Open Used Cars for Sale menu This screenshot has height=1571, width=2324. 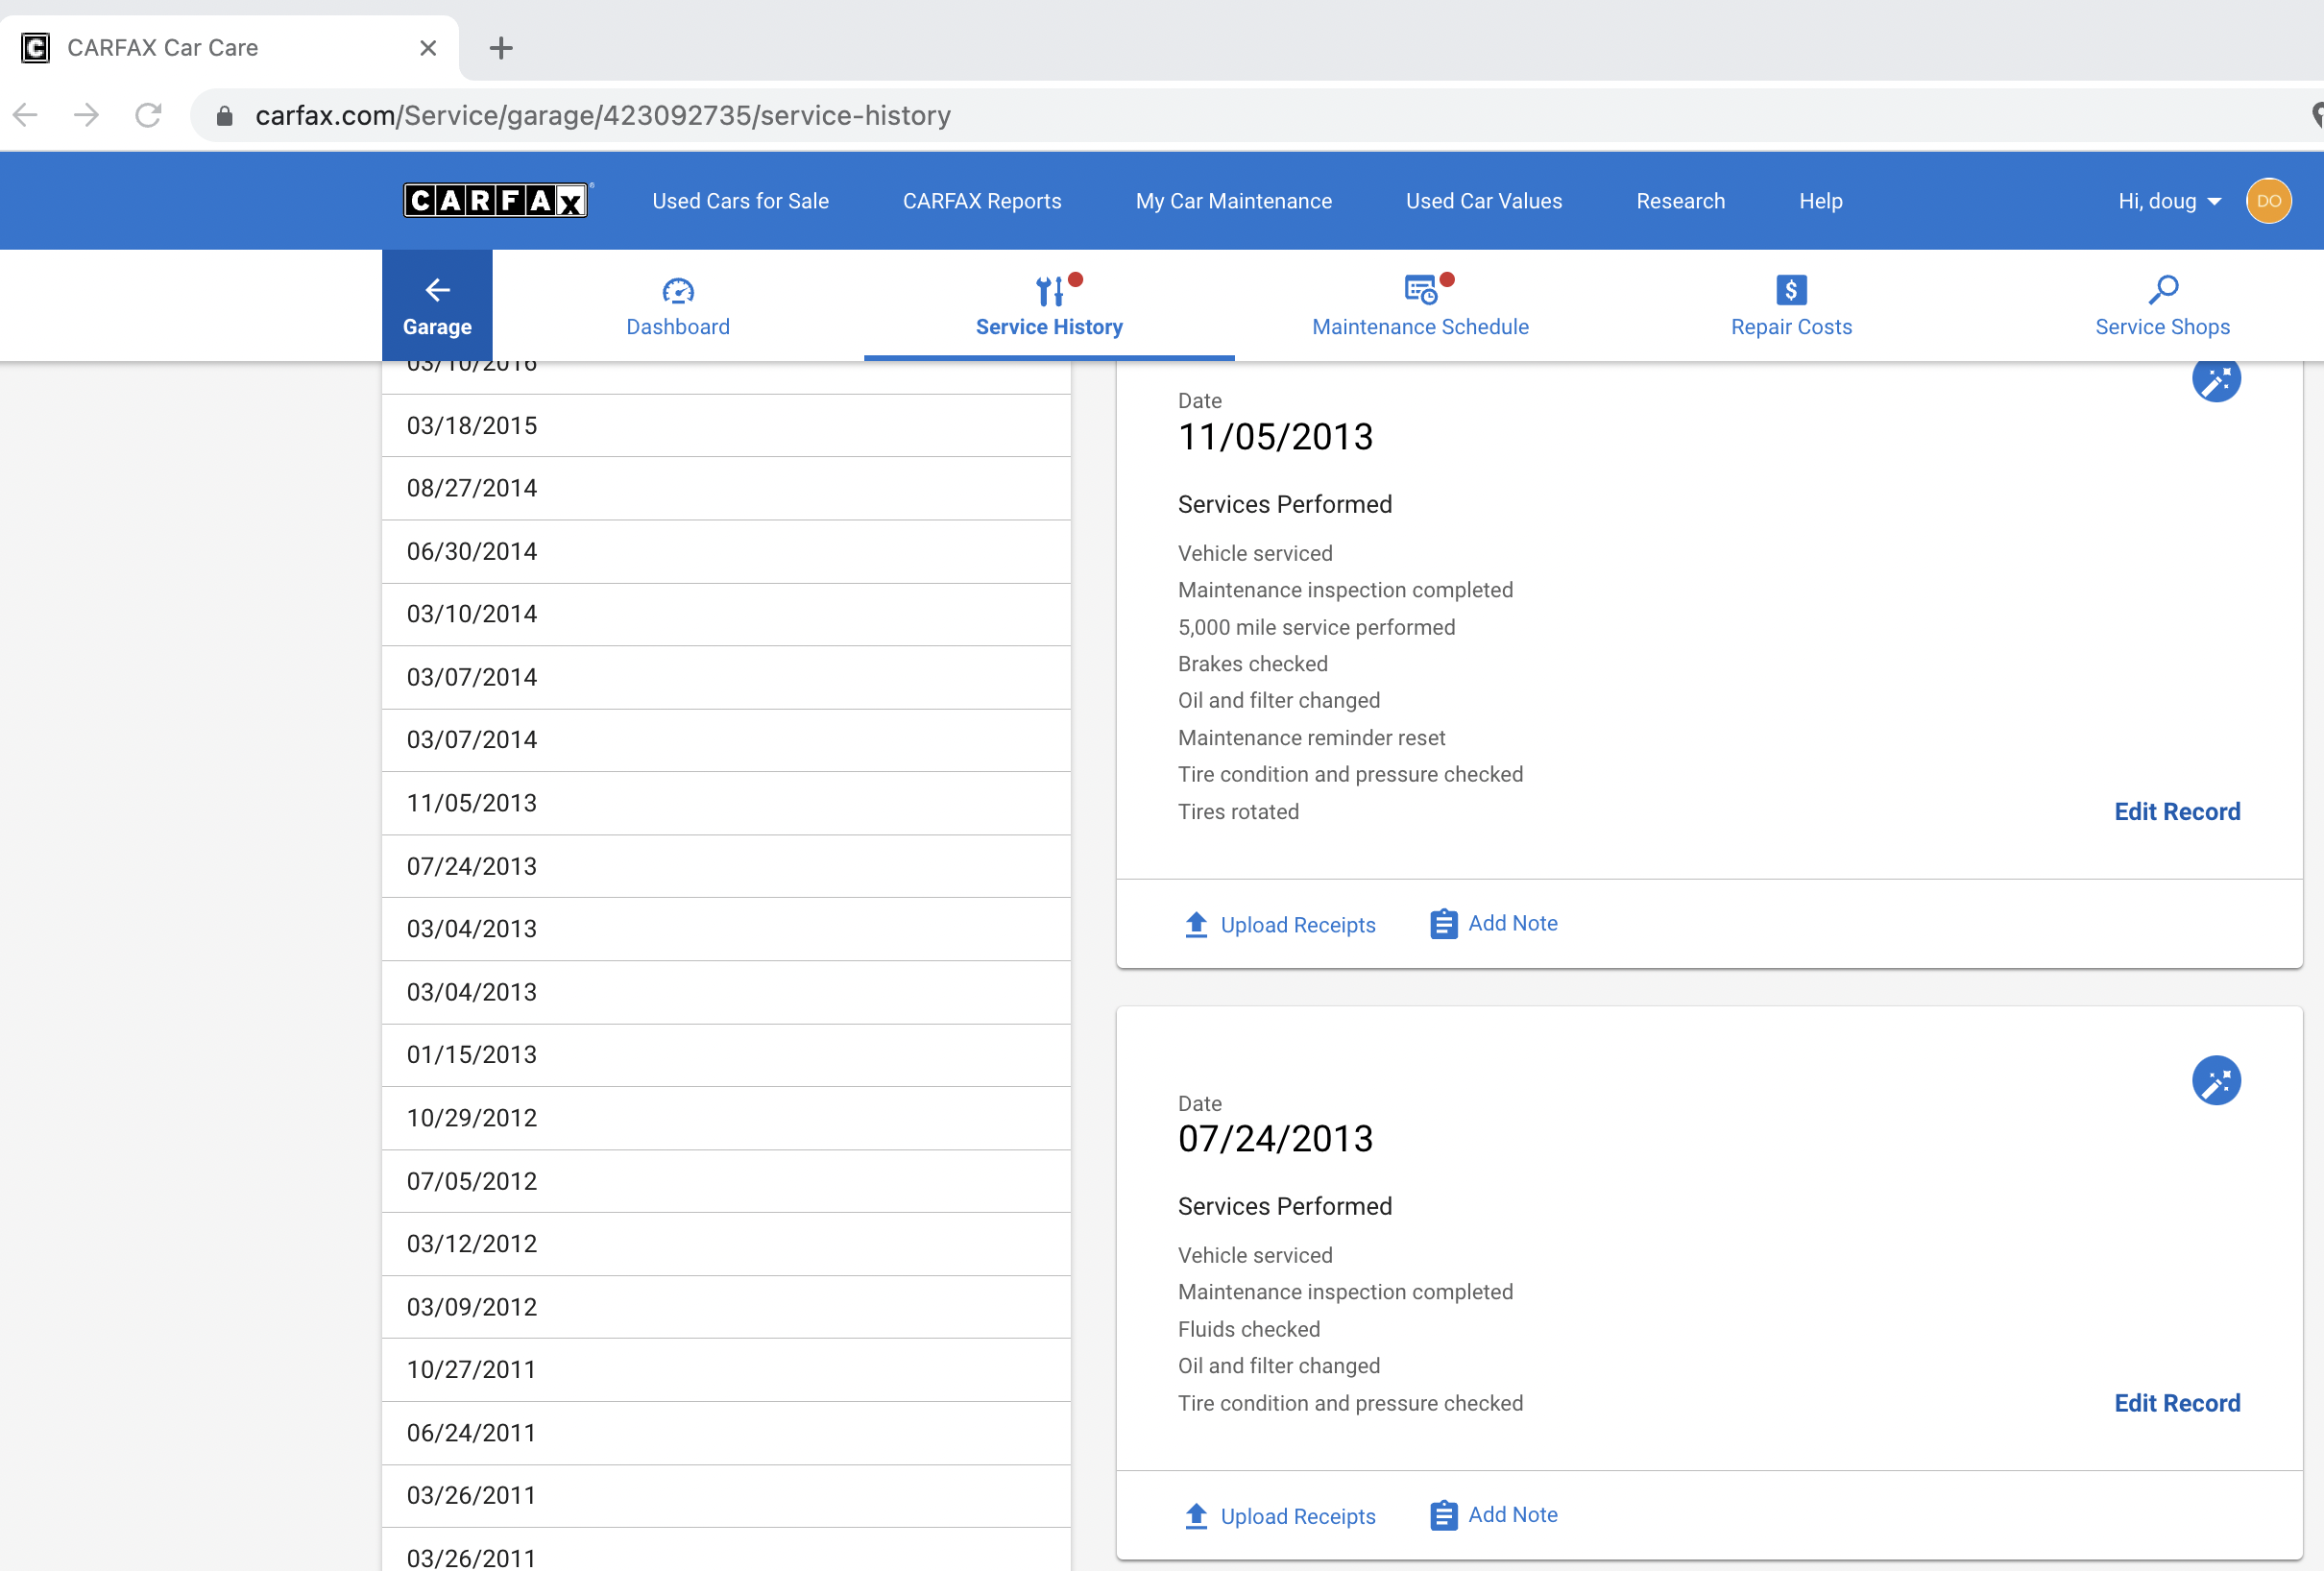740,201
